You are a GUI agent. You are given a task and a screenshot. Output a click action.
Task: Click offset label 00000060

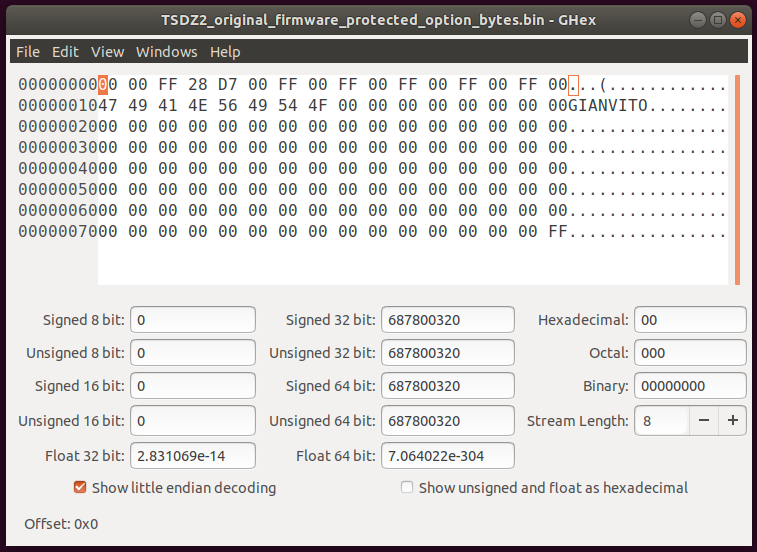[x=58, y=211]
